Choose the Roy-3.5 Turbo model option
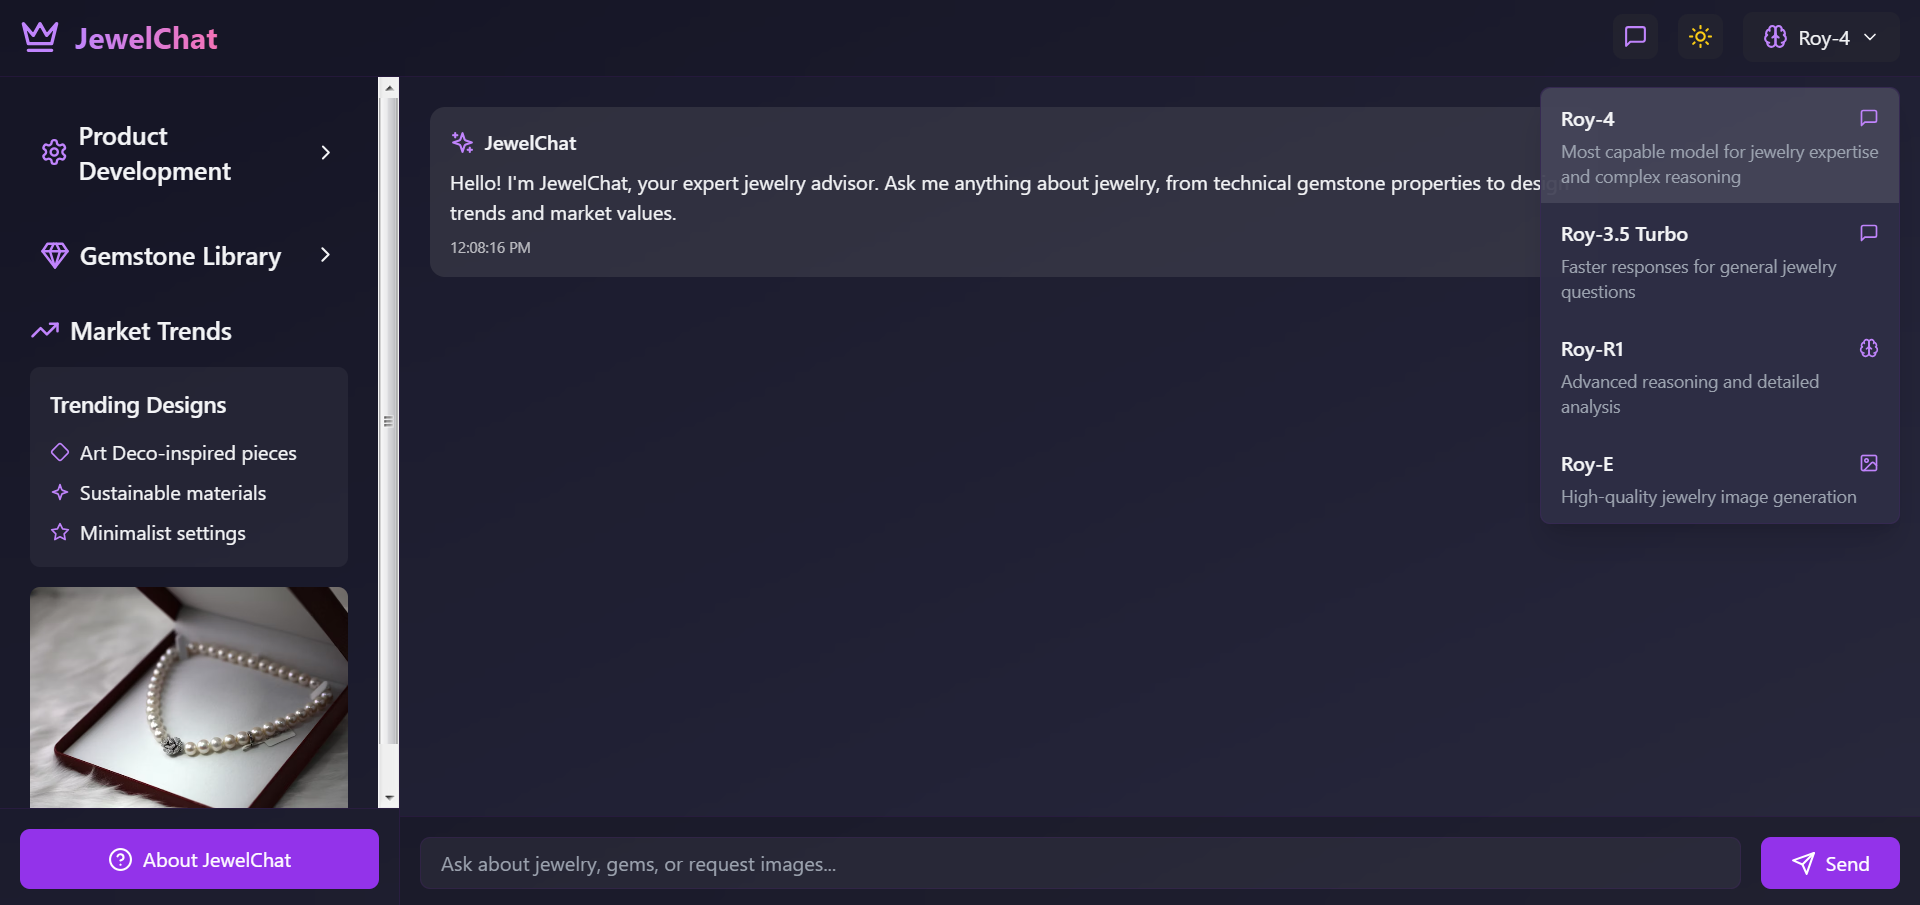1920x905 pixels. (x=1719, y=261)
